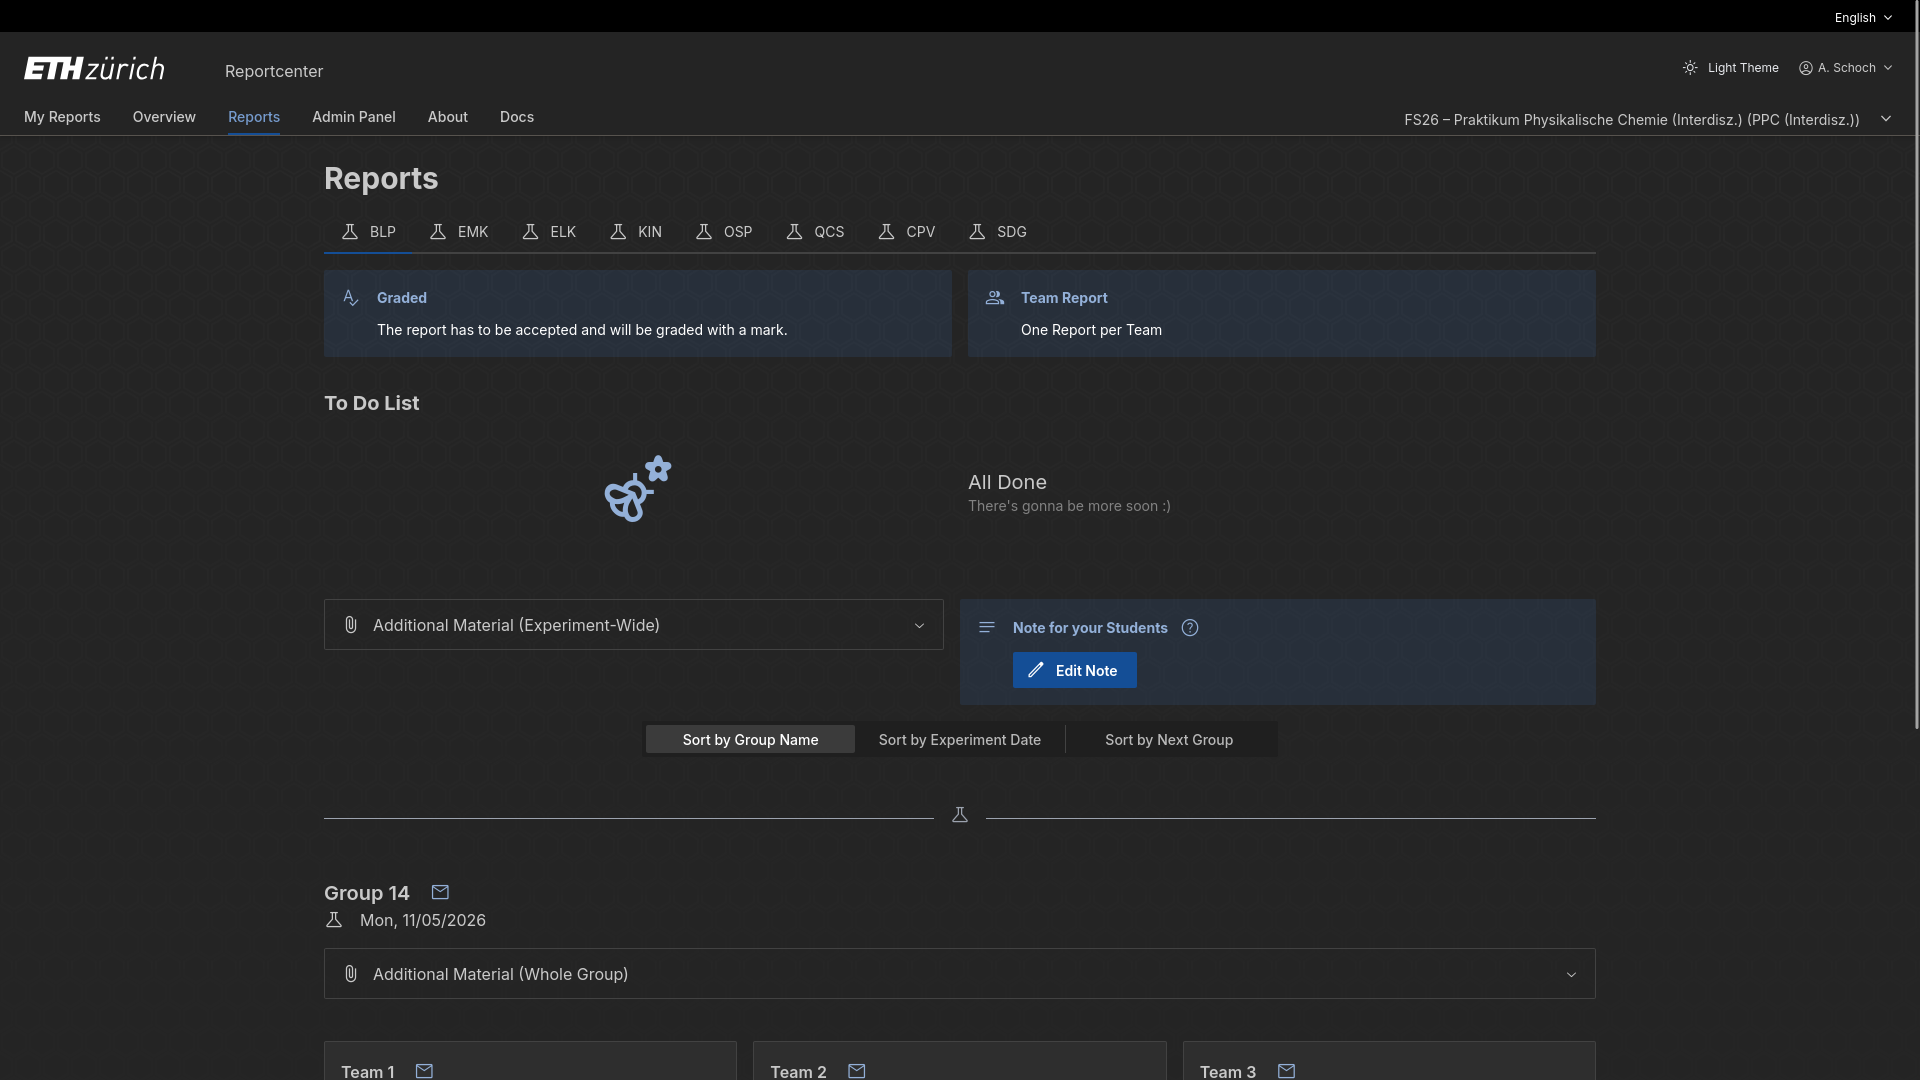Click the help icon next to Note for your Students

coord(1190,628)
